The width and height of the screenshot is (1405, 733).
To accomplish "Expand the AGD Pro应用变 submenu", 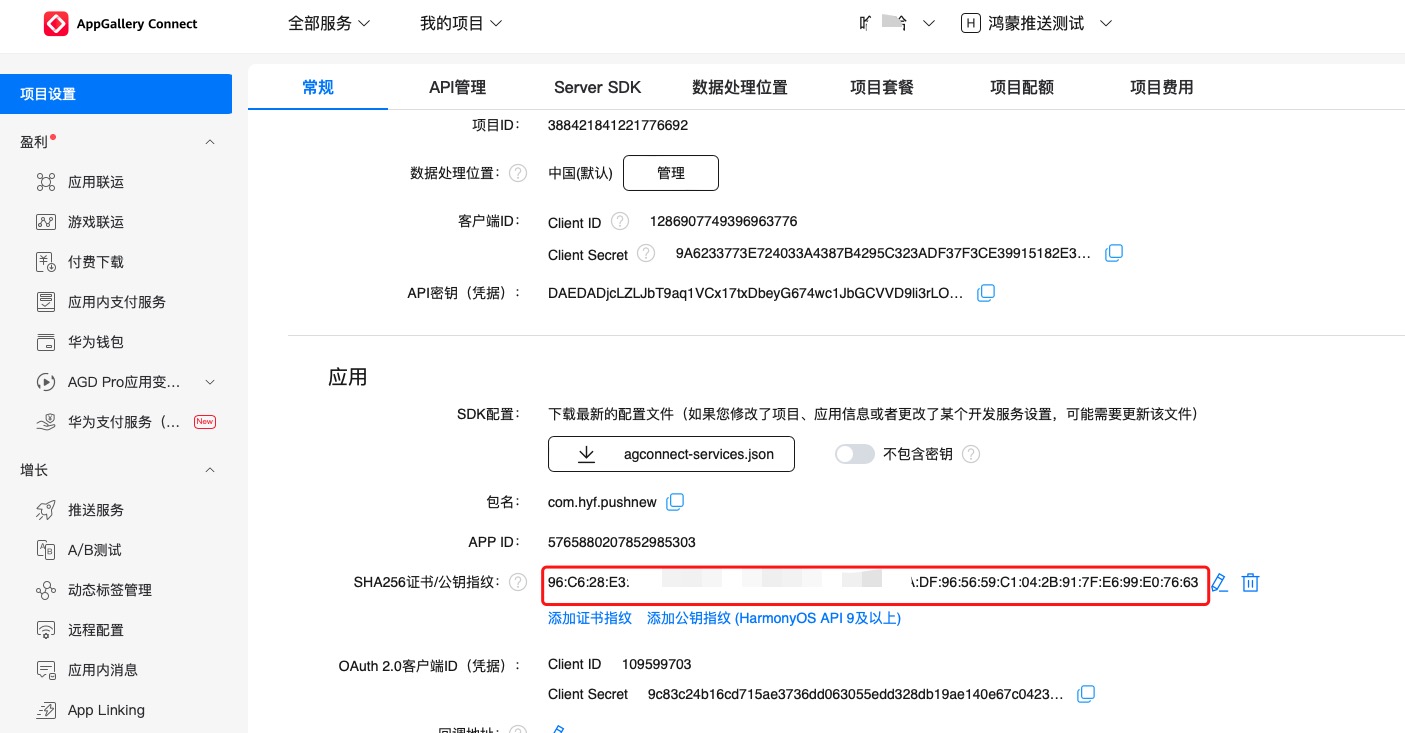I will pyautogui.click(x=210, y=382).
